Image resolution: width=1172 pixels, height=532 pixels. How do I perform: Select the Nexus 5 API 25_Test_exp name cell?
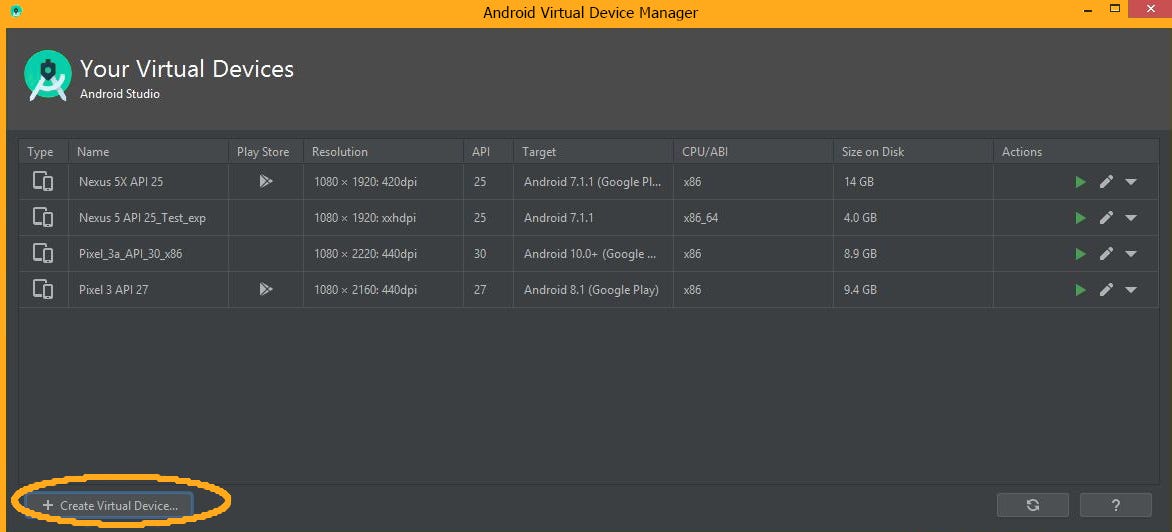click(148, 217)
